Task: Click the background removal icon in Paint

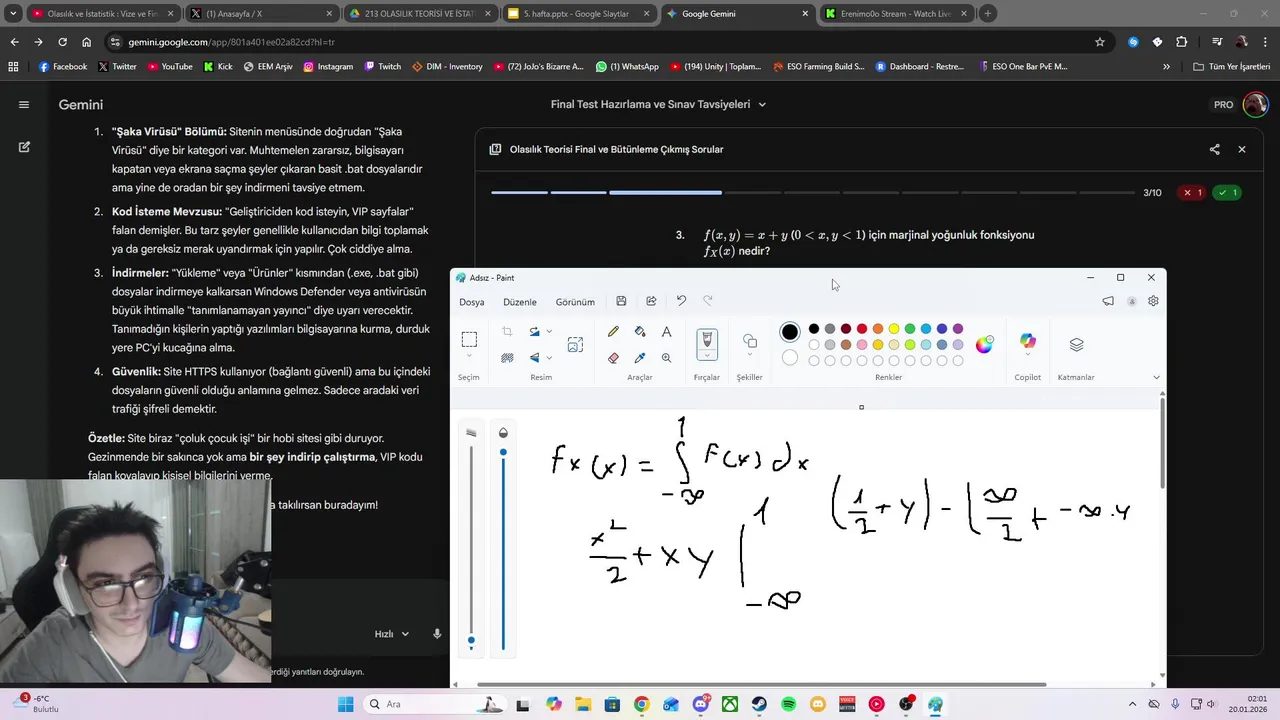Action: (x=507, y=357)
